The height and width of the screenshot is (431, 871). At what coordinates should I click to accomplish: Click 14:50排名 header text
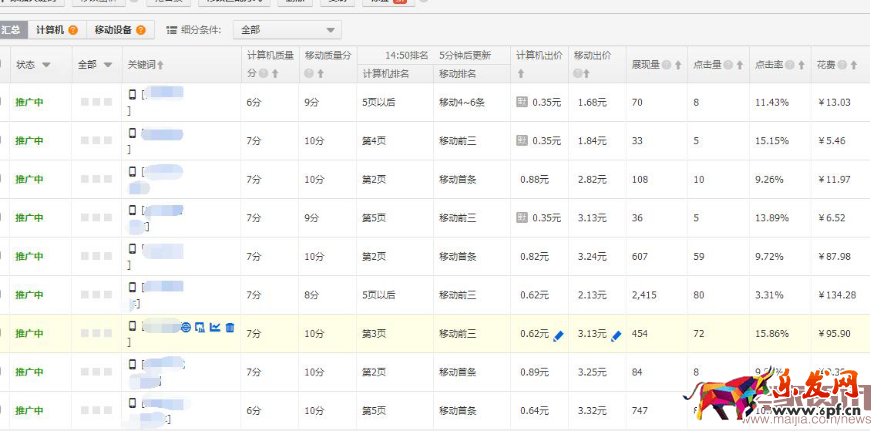407,56
